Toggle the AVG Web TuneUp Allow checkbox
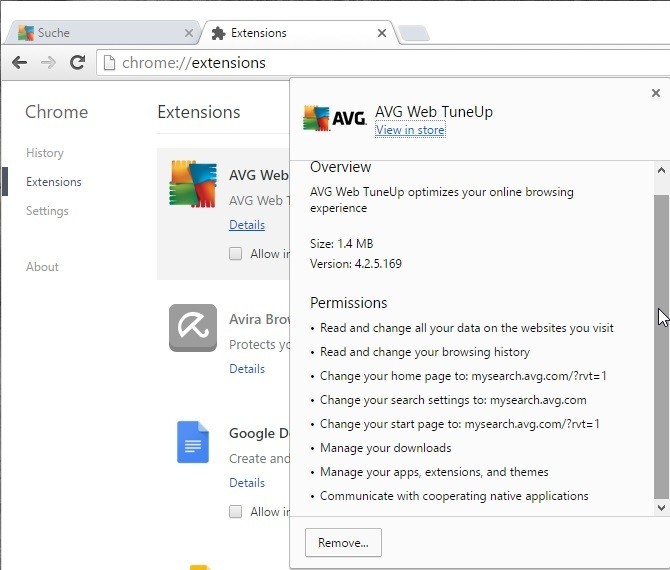This screenshot has width=670, height=570. (235, 254)
